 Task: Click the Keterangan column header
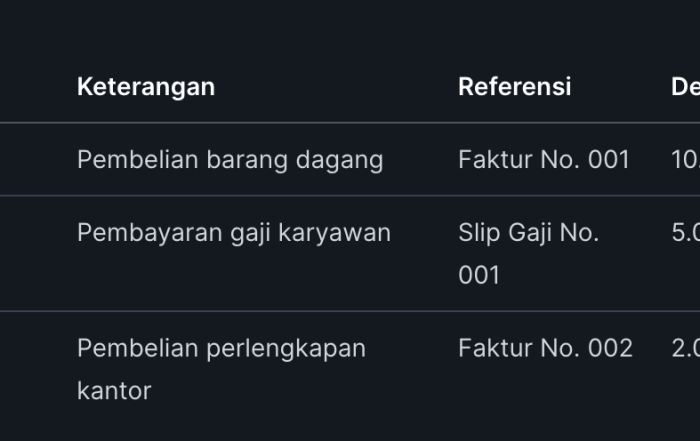[x=146, y=87]
